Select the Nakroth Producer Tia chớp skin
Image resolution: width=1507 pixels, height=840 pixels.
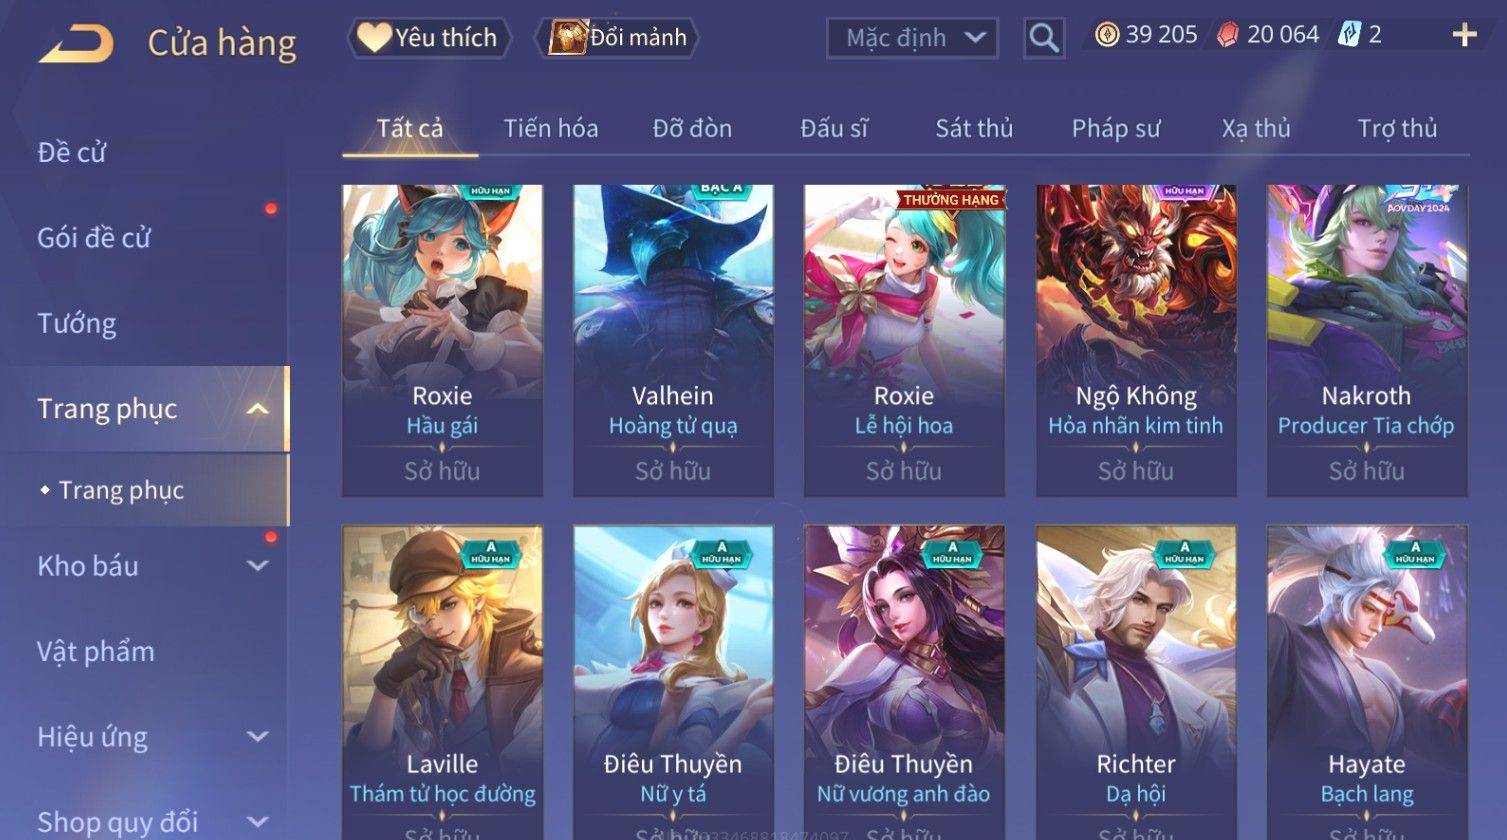click(1367, 341)
